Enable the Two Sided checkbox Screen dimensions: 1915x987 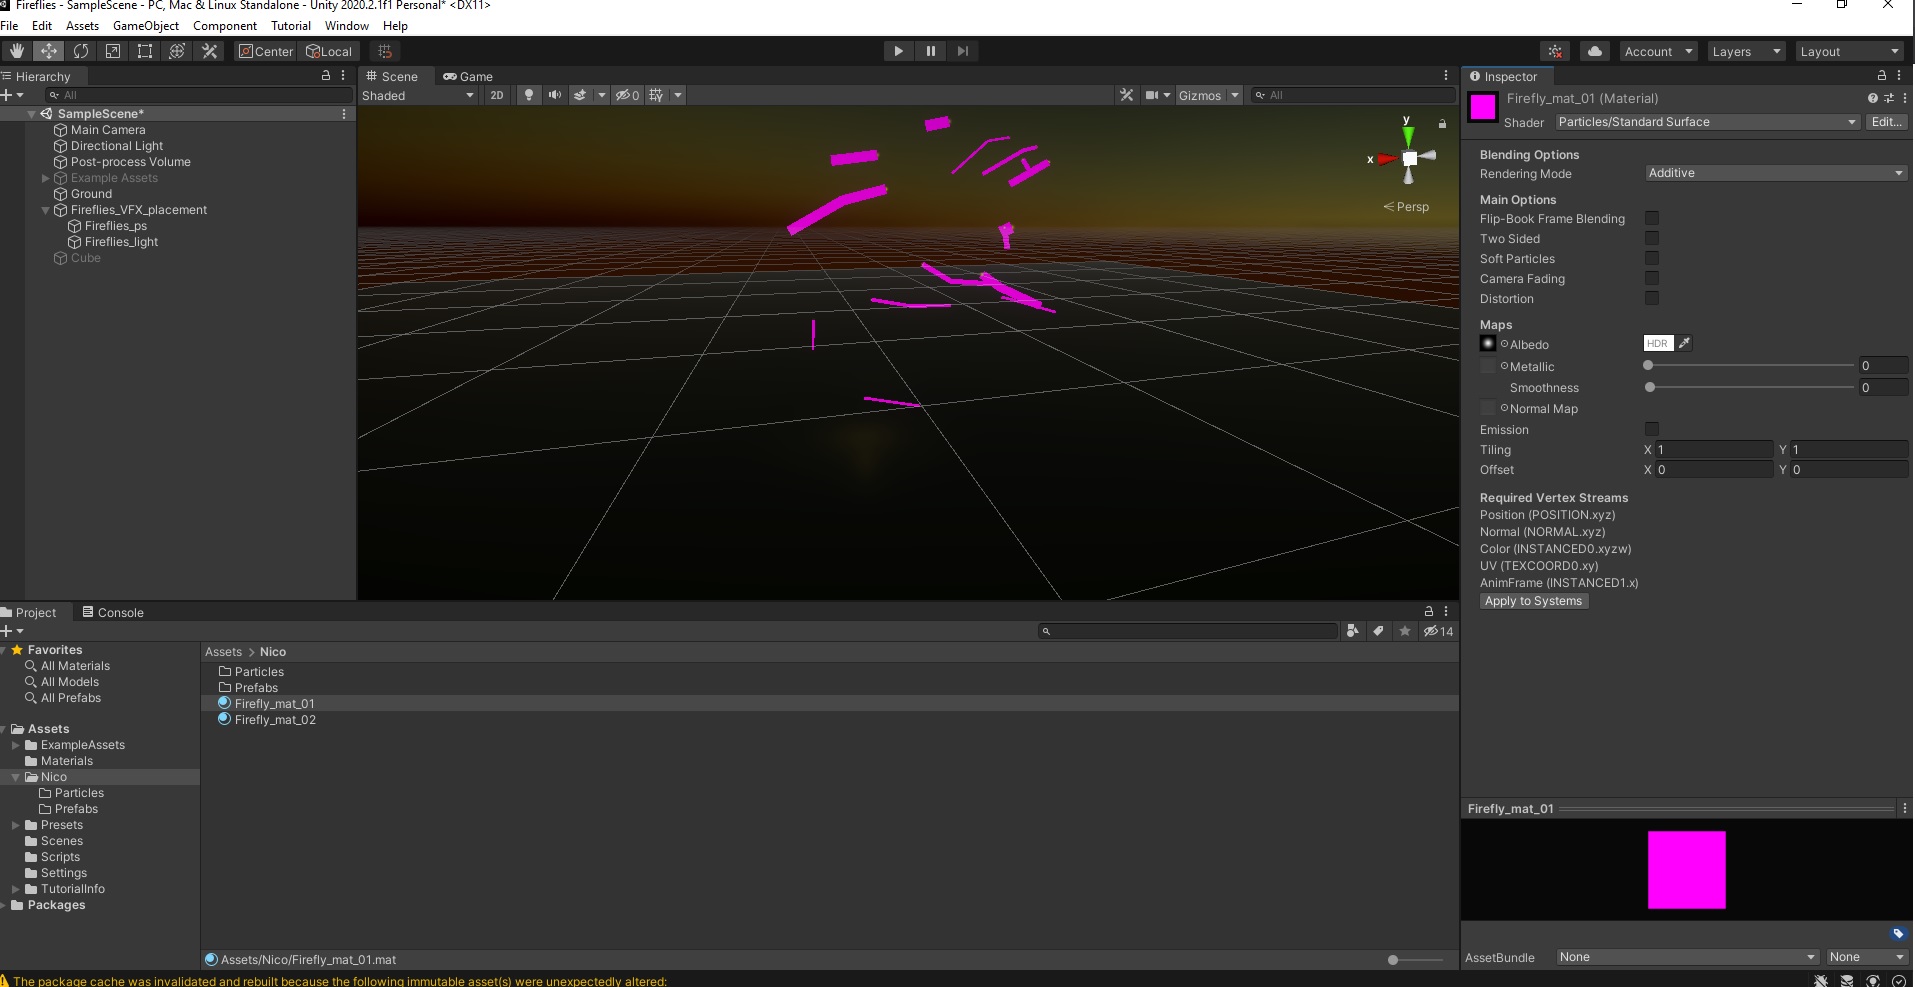pos(1652,238)
